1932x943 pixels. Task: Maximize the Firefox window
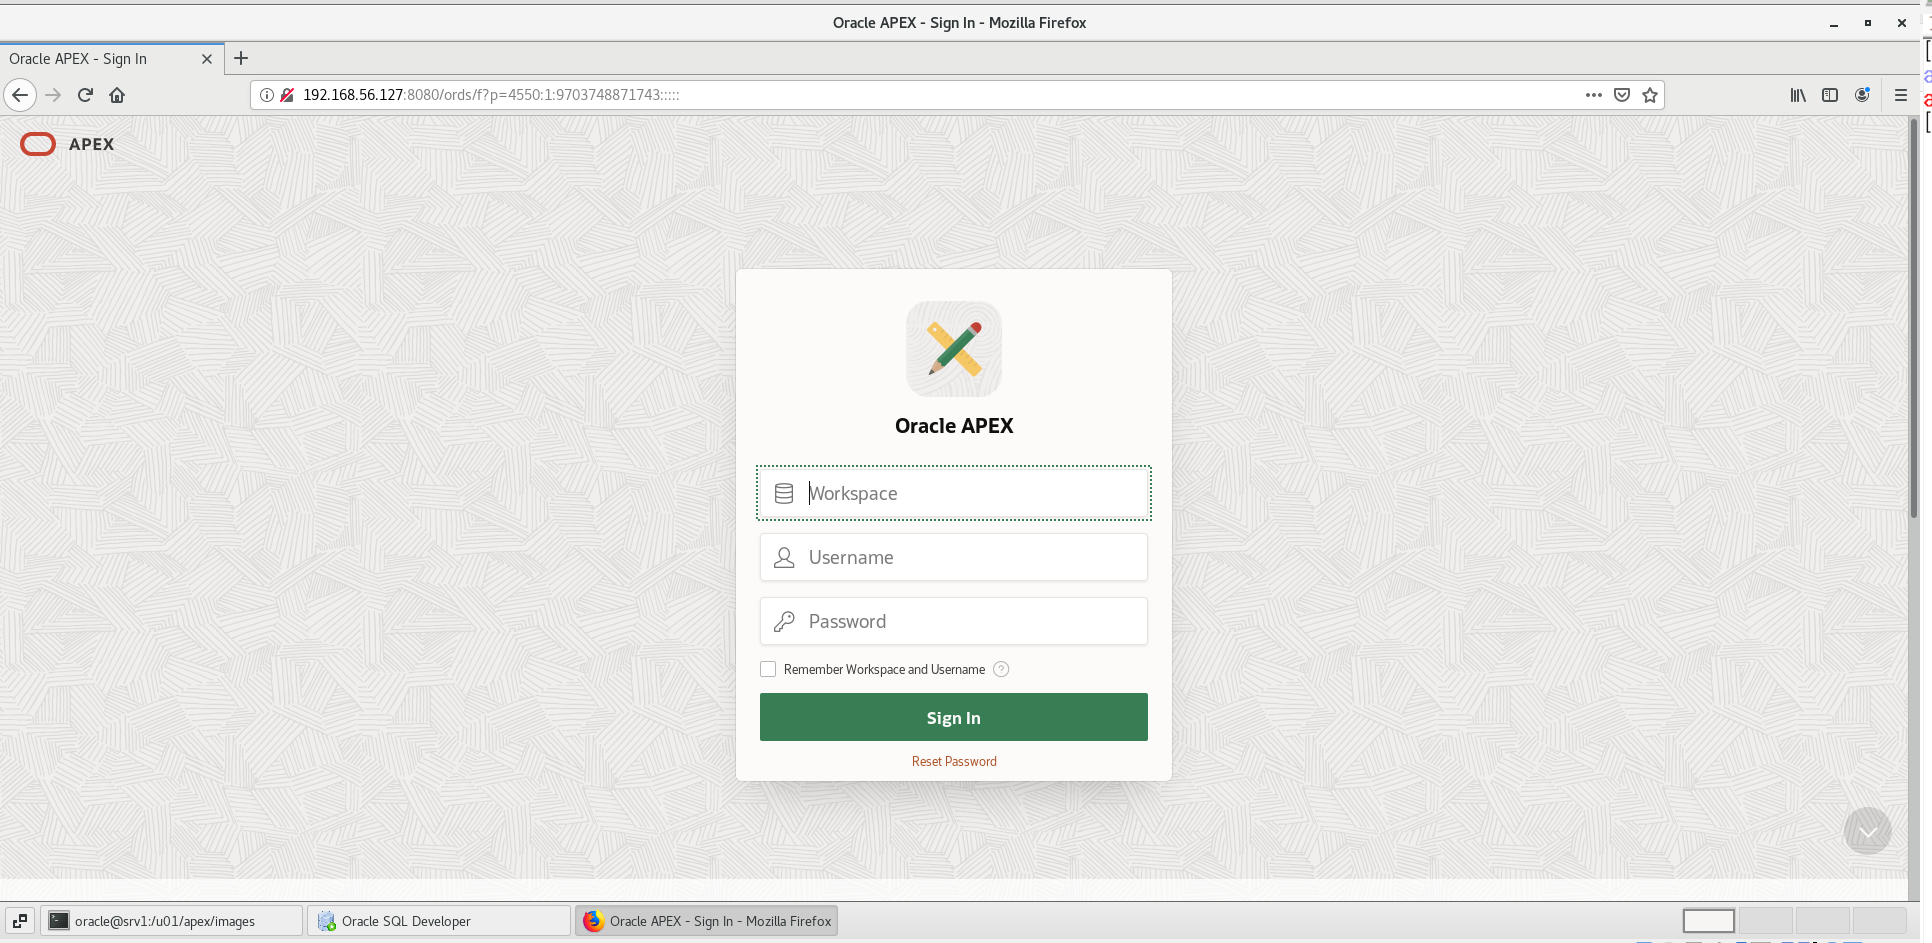1868,23
